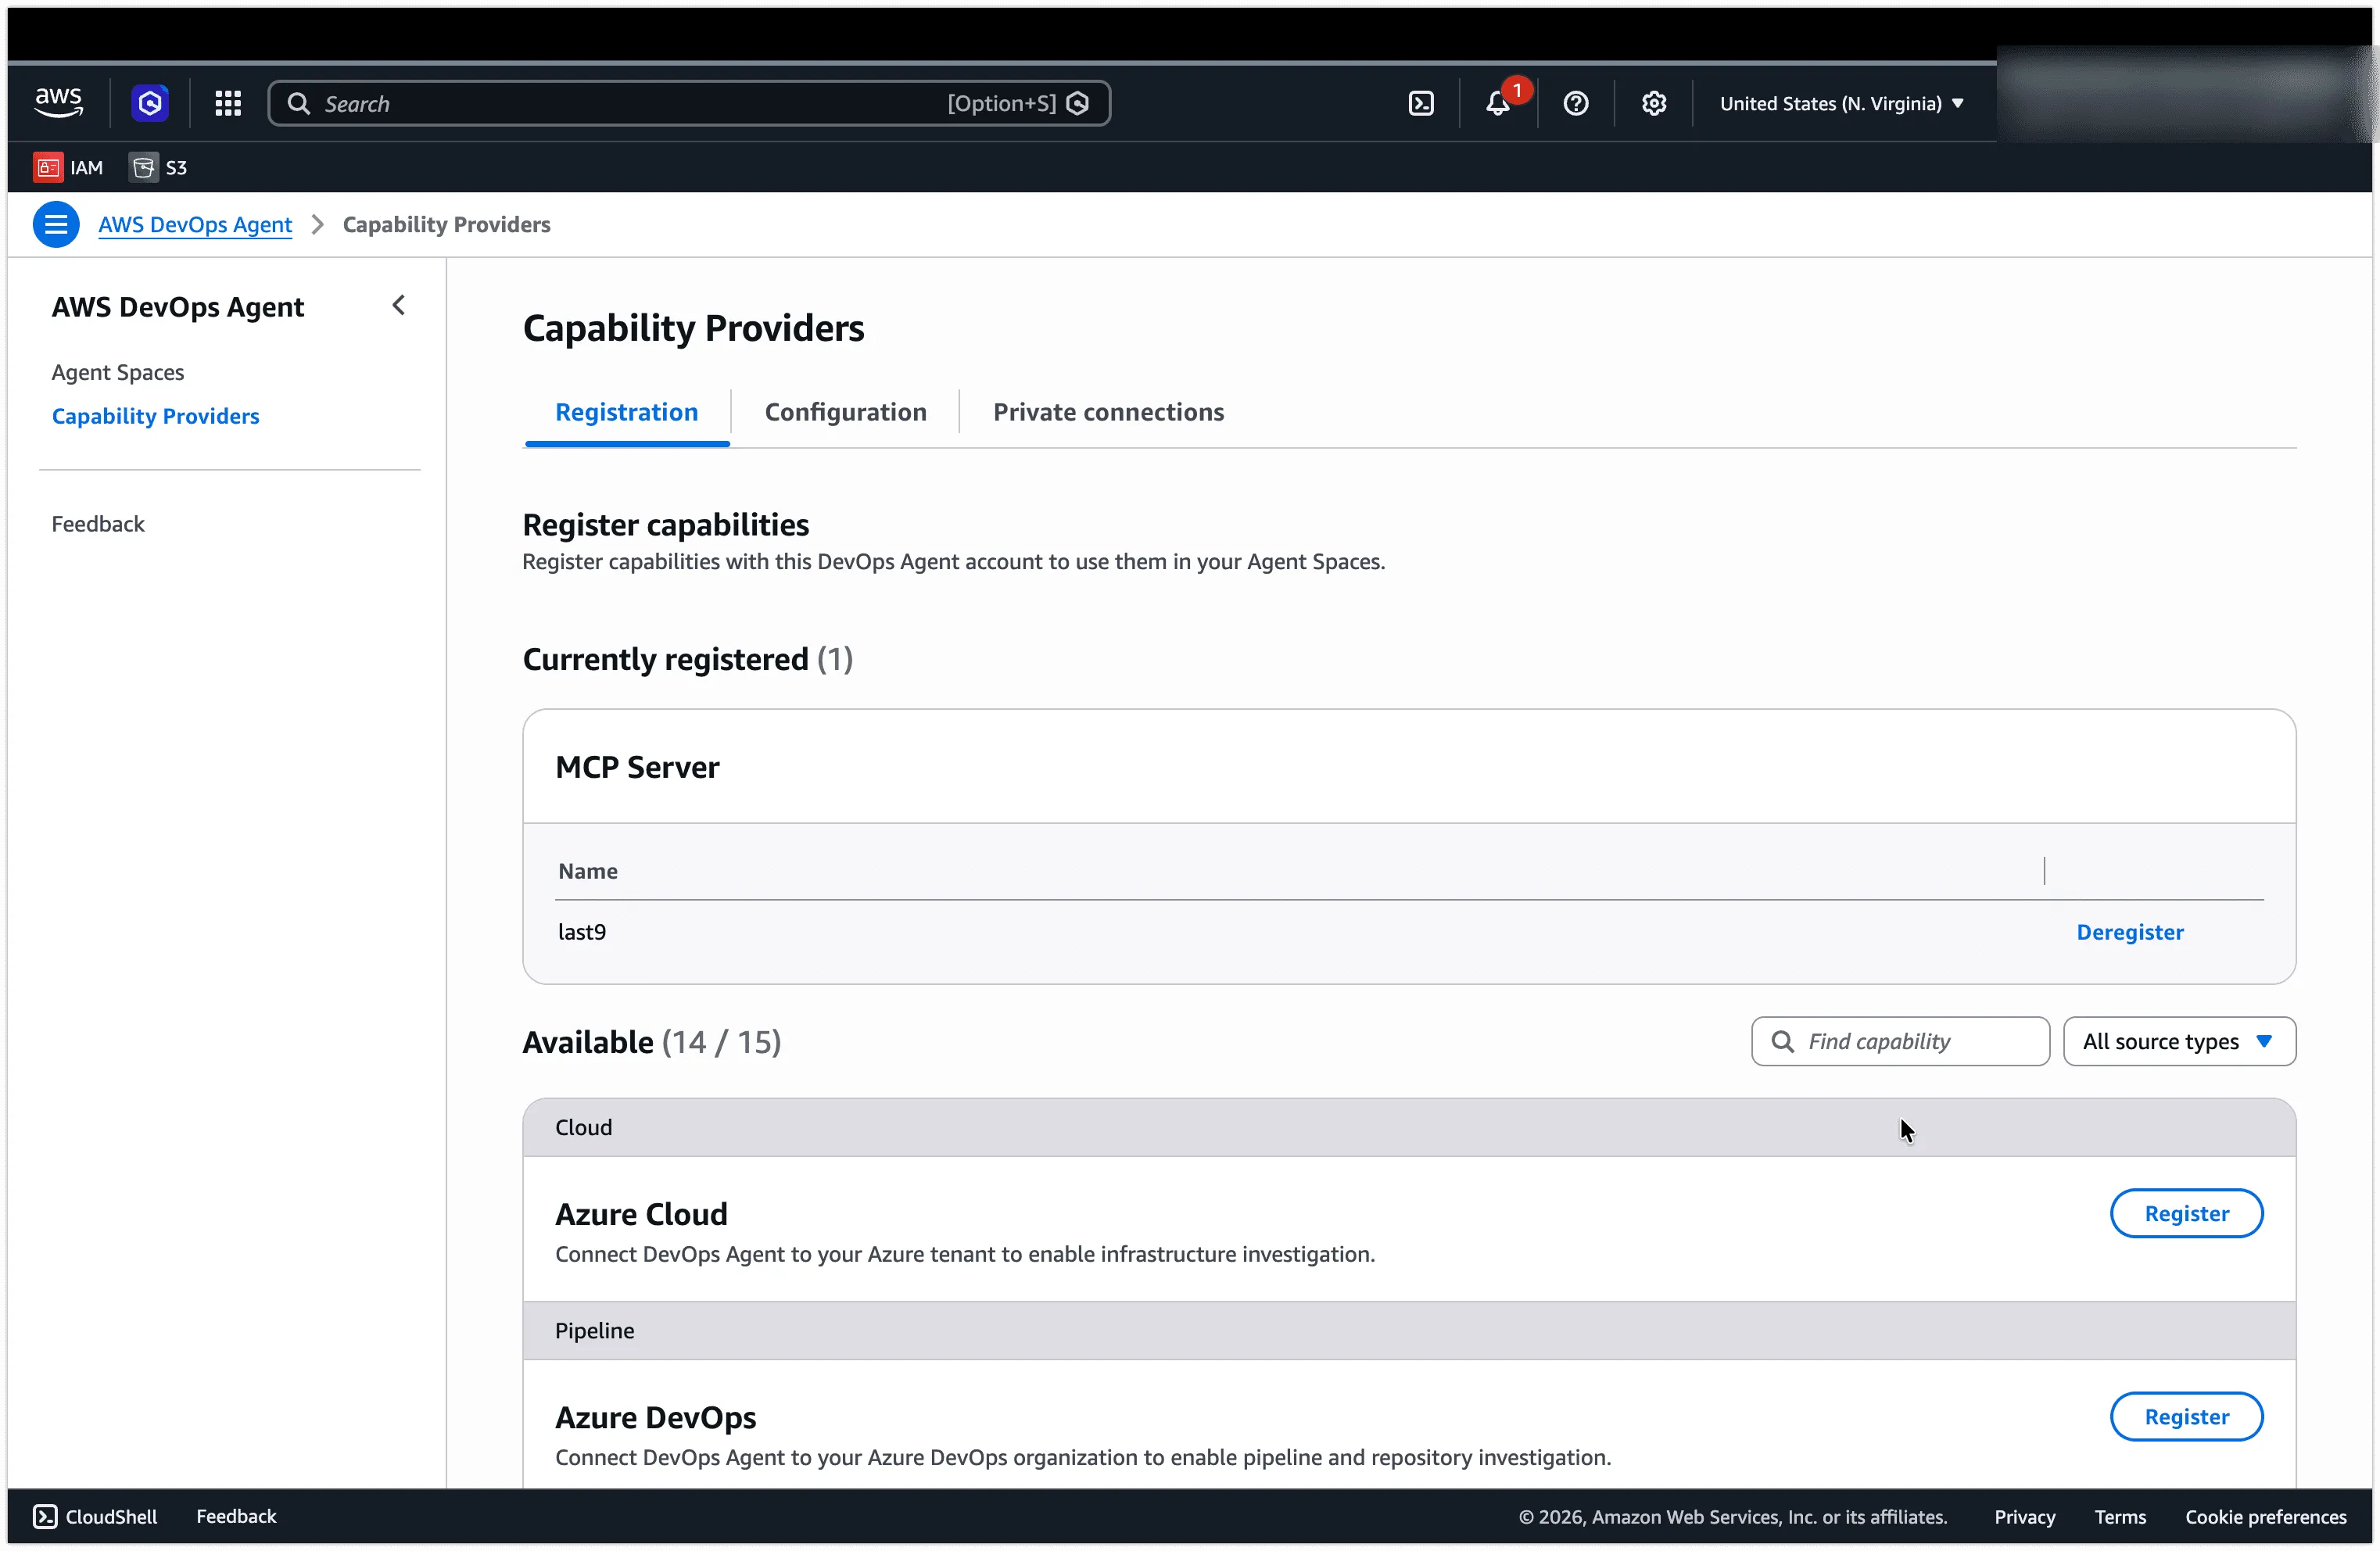Click the Name column header
Screen dimensions: 2380x1551
pyautogui.click(x=588, y=871)
